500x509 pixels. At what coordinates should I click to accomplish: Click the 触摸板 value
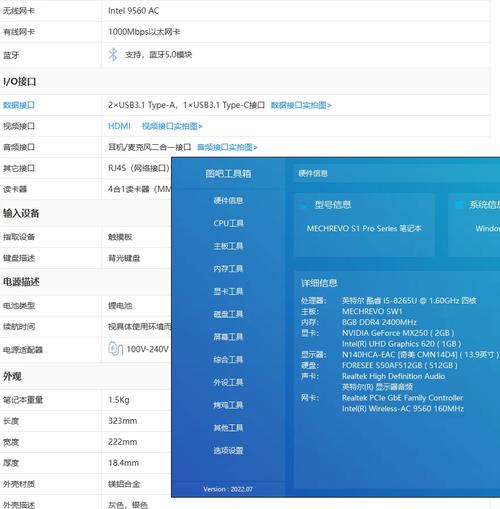[x=120, y=237]
